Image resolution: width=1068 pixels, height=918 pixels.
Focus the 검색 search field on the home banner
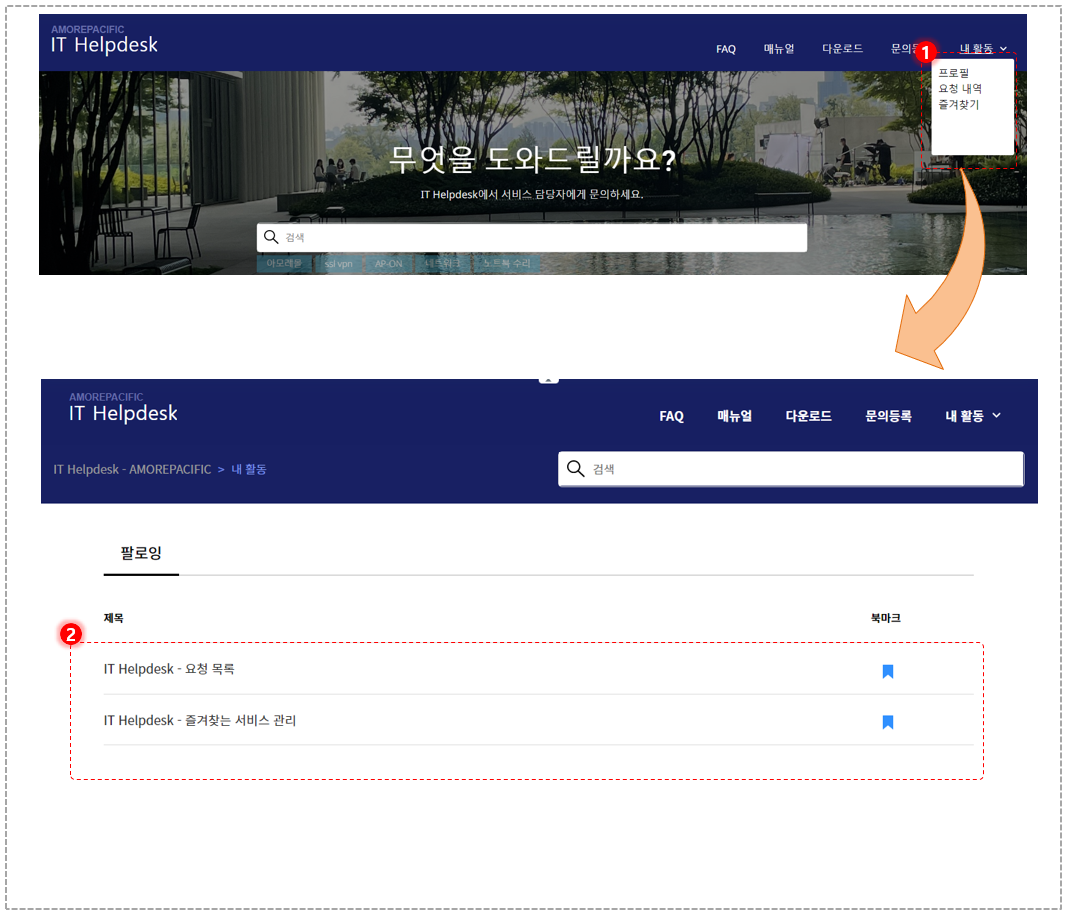tap(532, 238)
